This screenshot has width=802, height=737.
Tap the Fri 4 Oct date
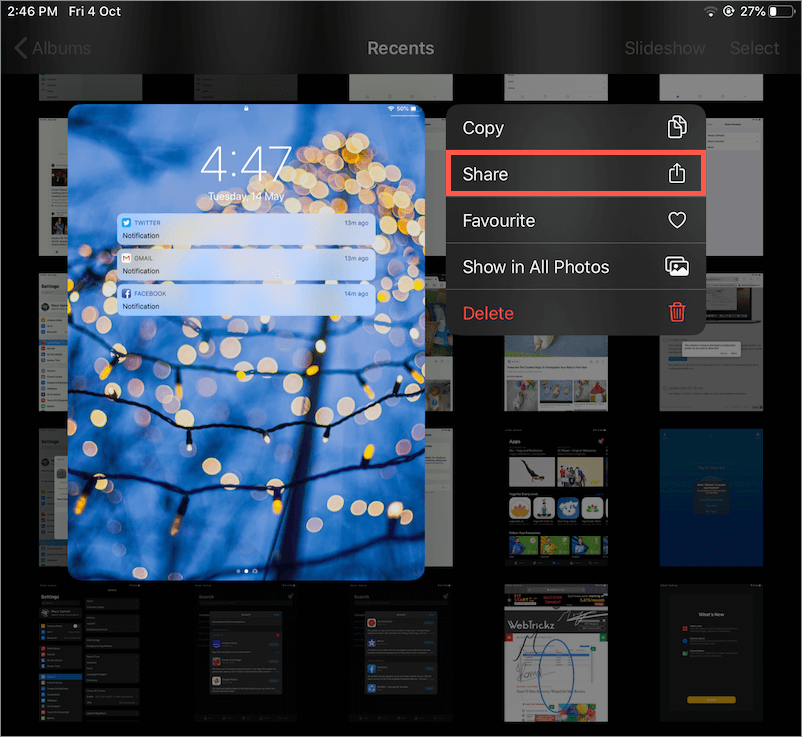95,11
